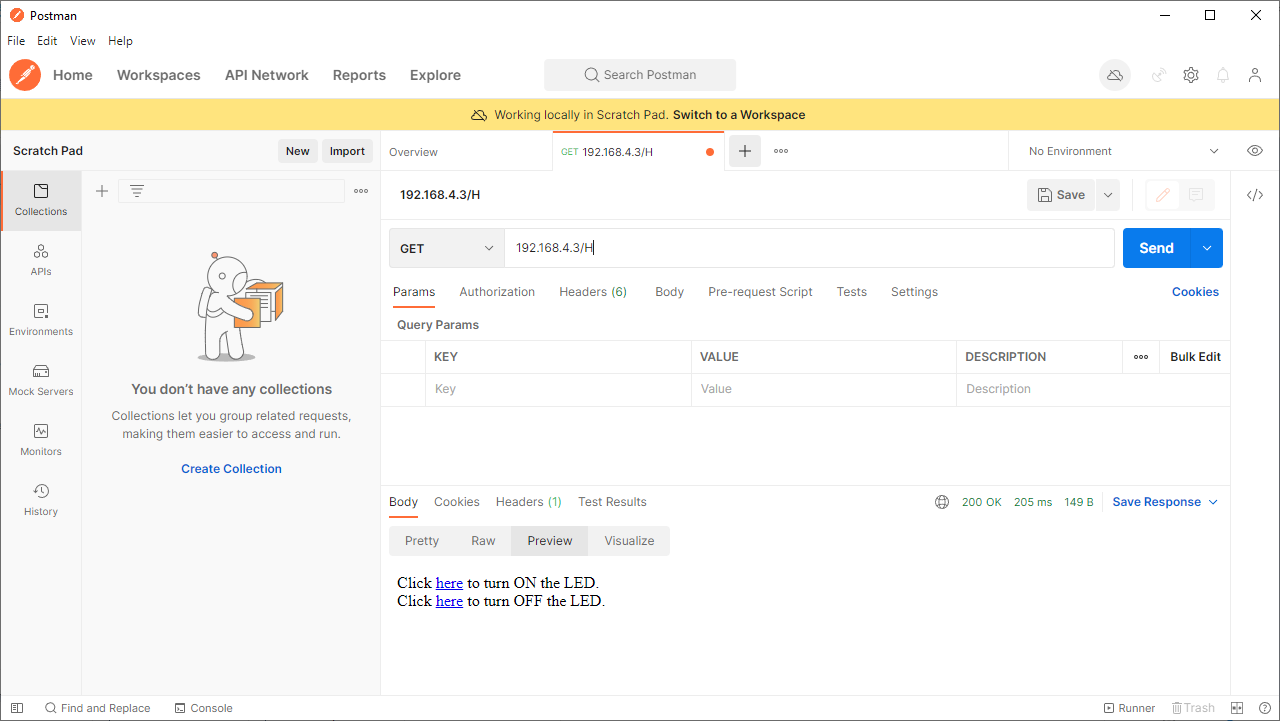Click the here link to turn ON LED

[x=449, y=583]
